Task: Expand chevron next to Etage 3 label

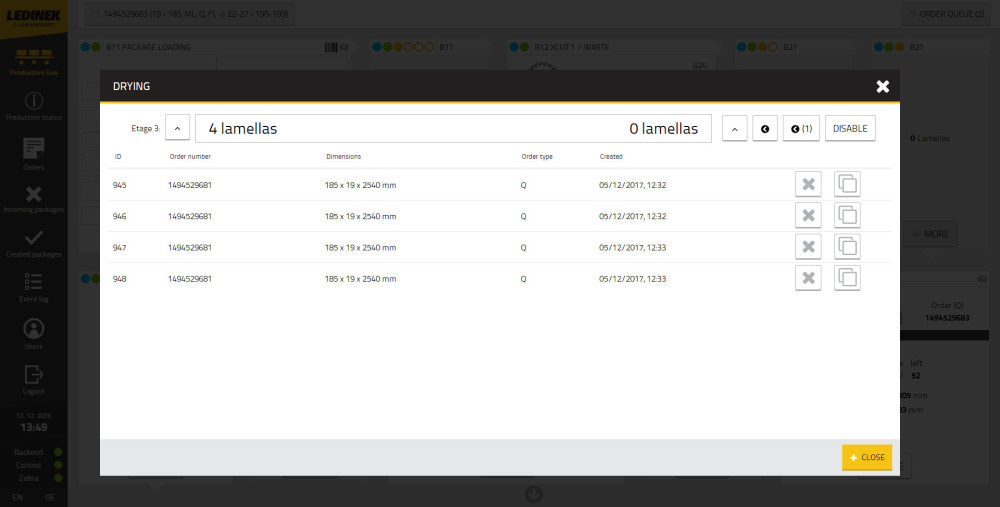Action: pyautogui.click(x=177, y=129)
